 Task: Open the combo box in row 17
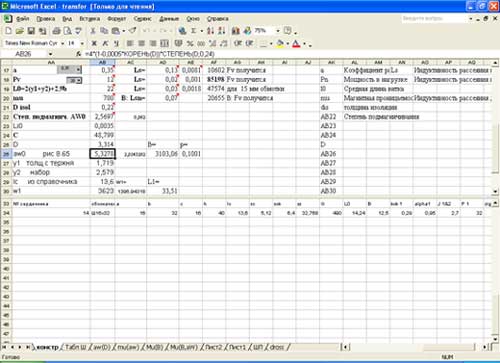(x=69, y=69)
